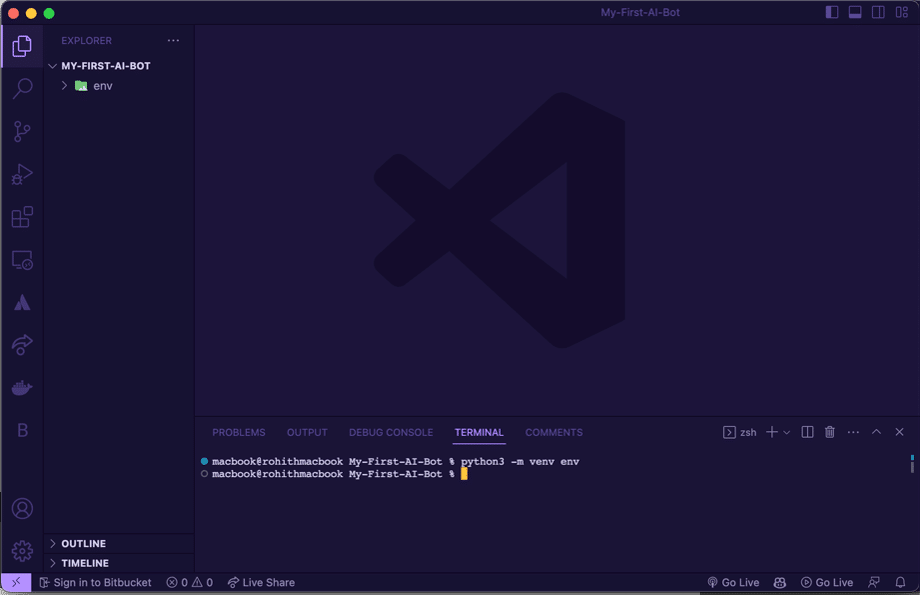Click Sign in to Bitbucket

coord(96,583)
